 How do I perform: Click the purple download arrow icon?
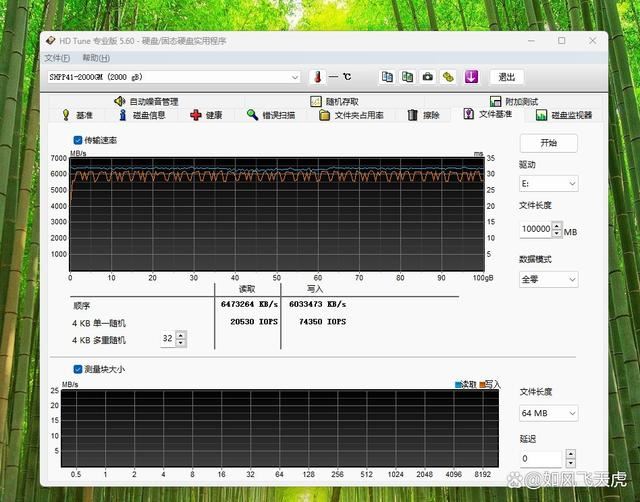point(471,77)
